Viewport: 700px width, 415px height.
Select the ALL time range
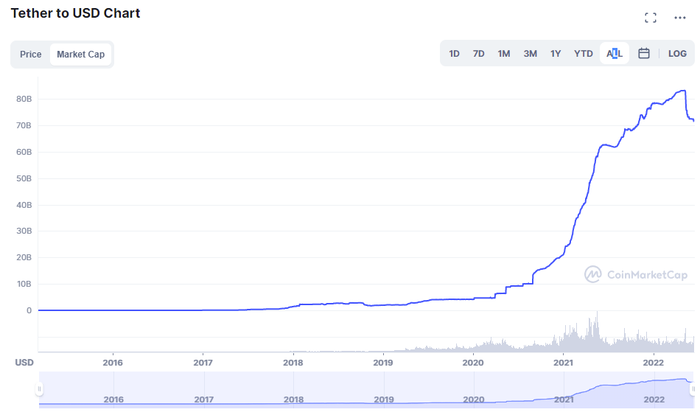[x=614, y=54]
